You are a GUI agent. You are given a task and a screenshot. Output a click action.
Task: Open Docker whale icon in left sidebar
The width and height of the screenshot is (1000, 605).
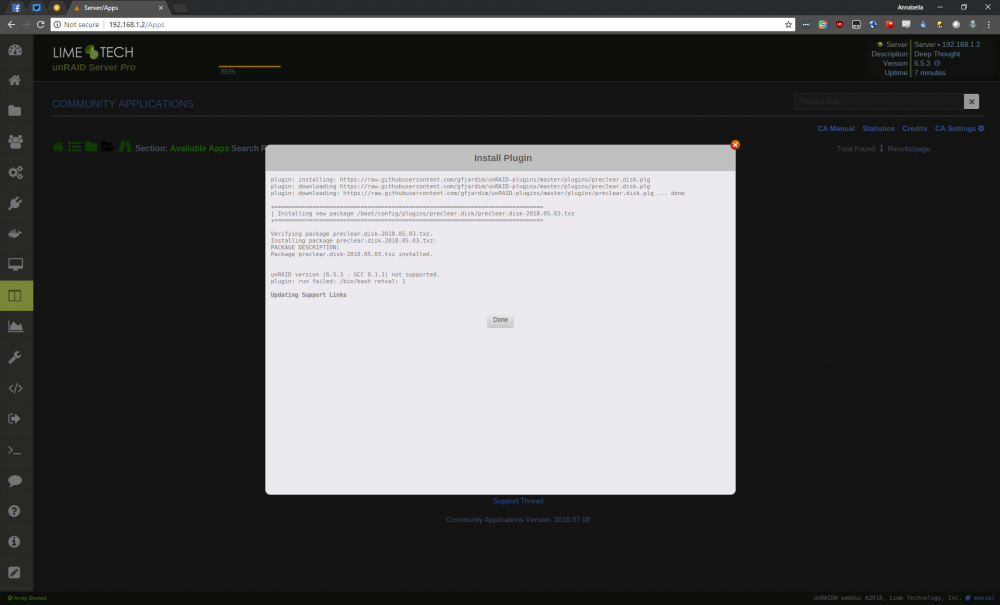[15, 233]
